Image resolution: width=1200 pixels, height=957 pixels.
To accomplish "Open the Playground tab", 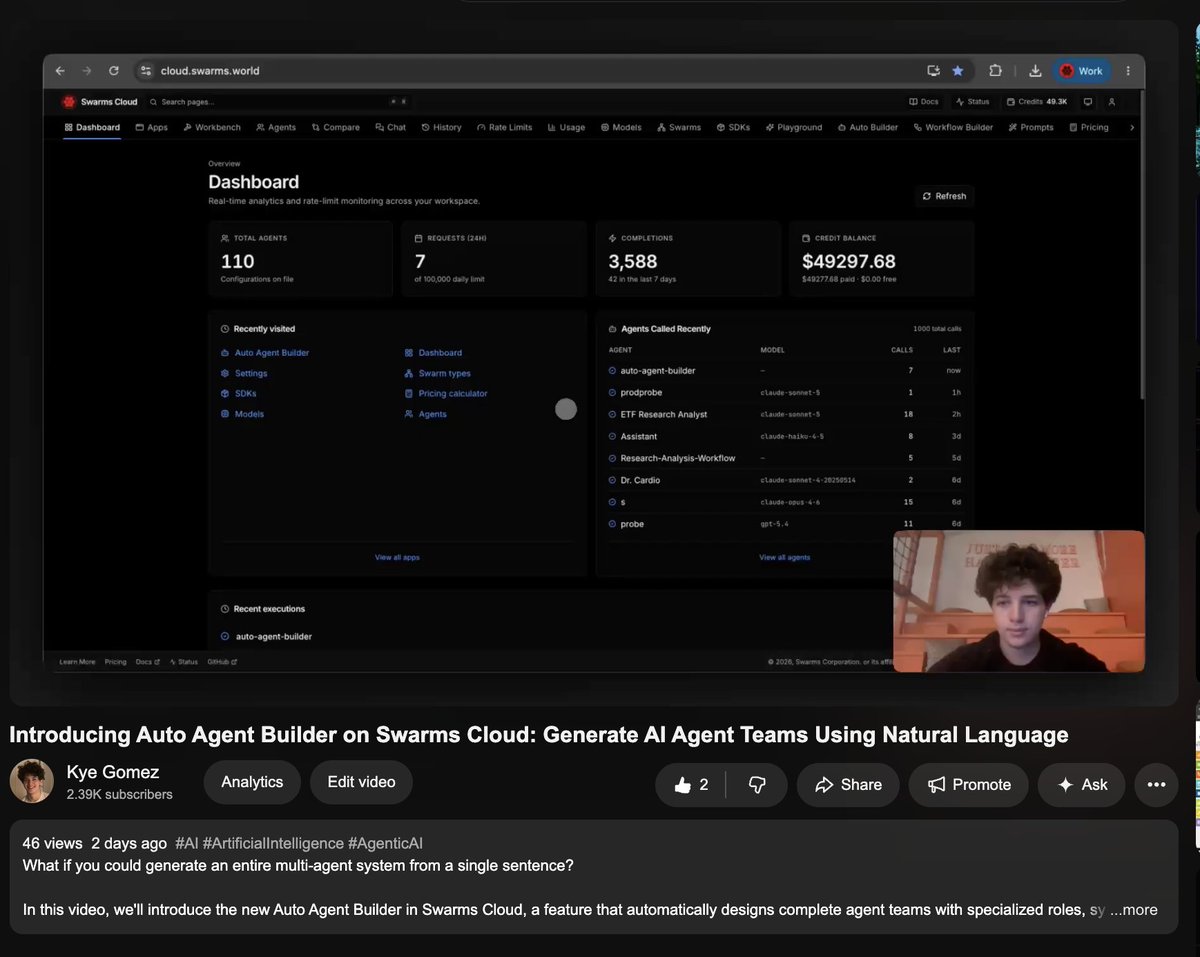I will coord(793,127).
